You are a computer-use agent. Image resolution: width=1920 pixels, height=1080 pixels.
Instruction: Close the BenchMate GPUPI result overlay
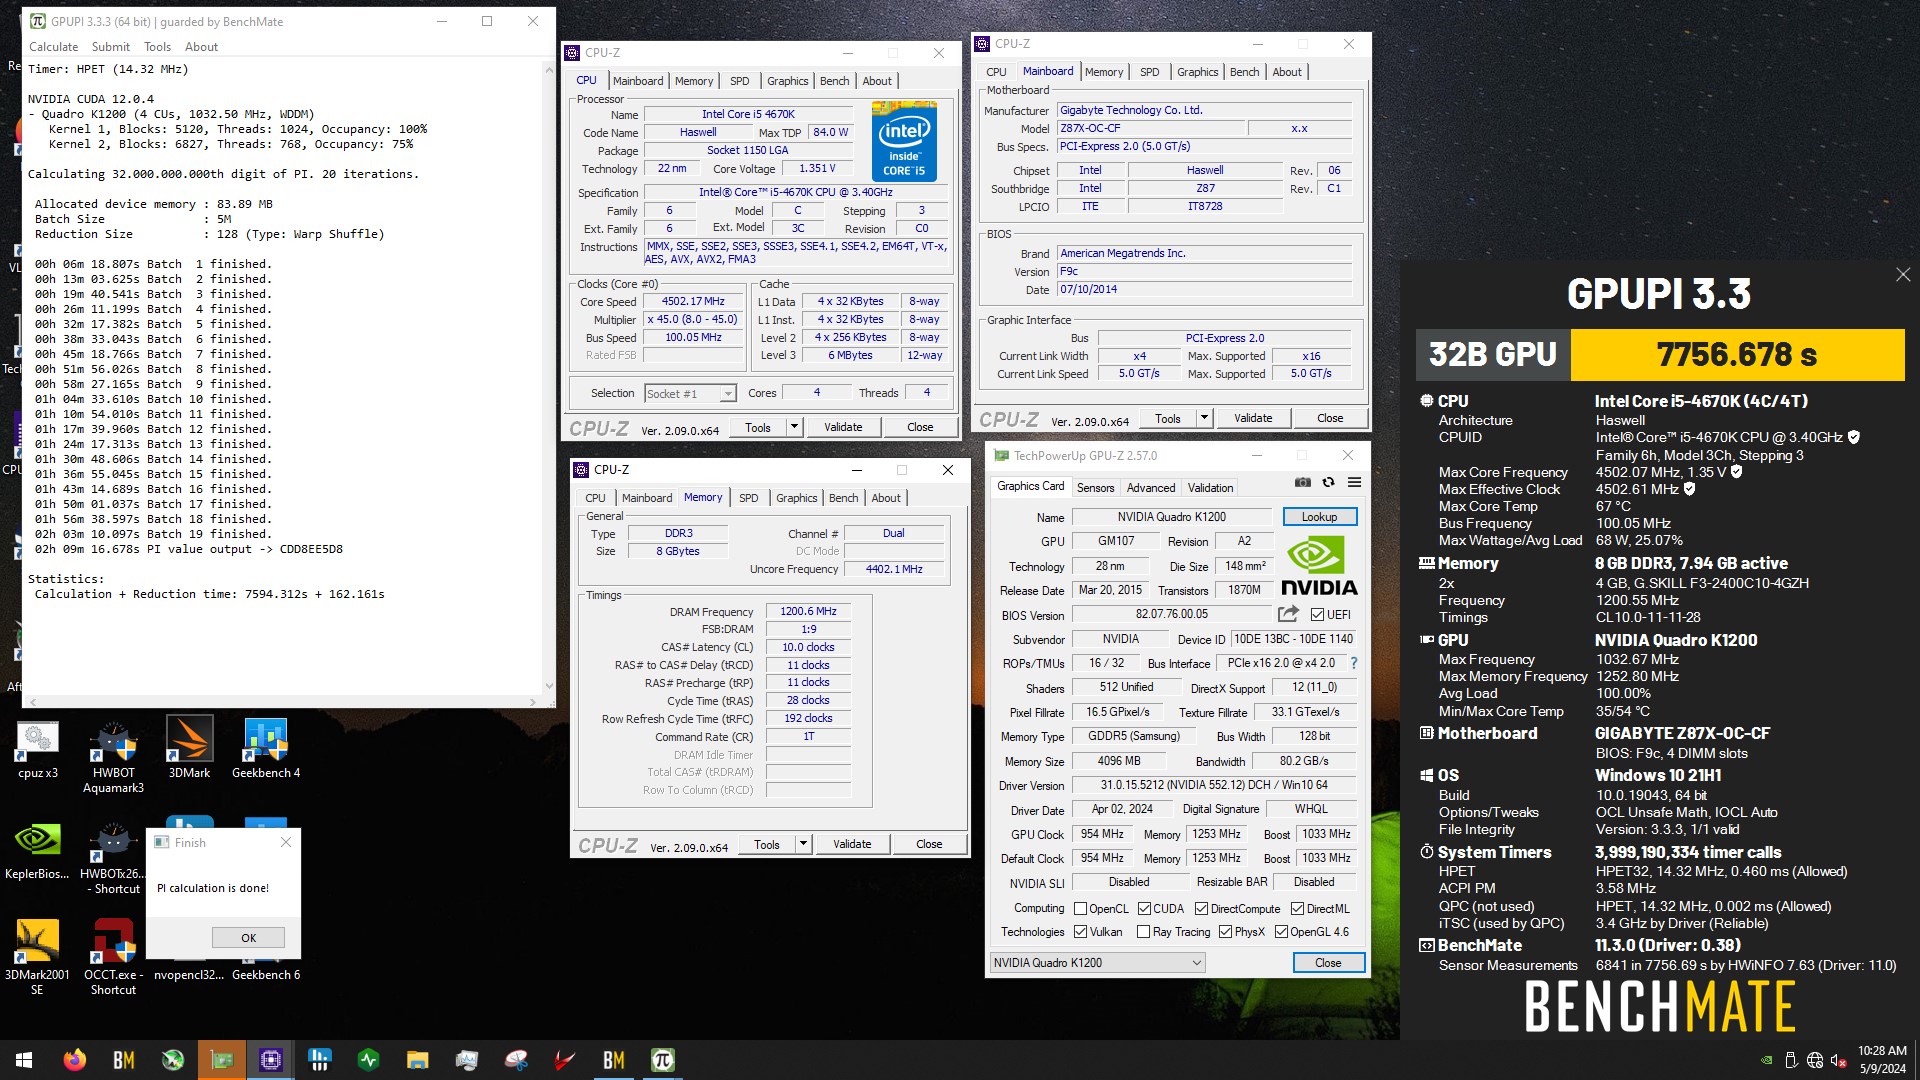coord(1902,275)
